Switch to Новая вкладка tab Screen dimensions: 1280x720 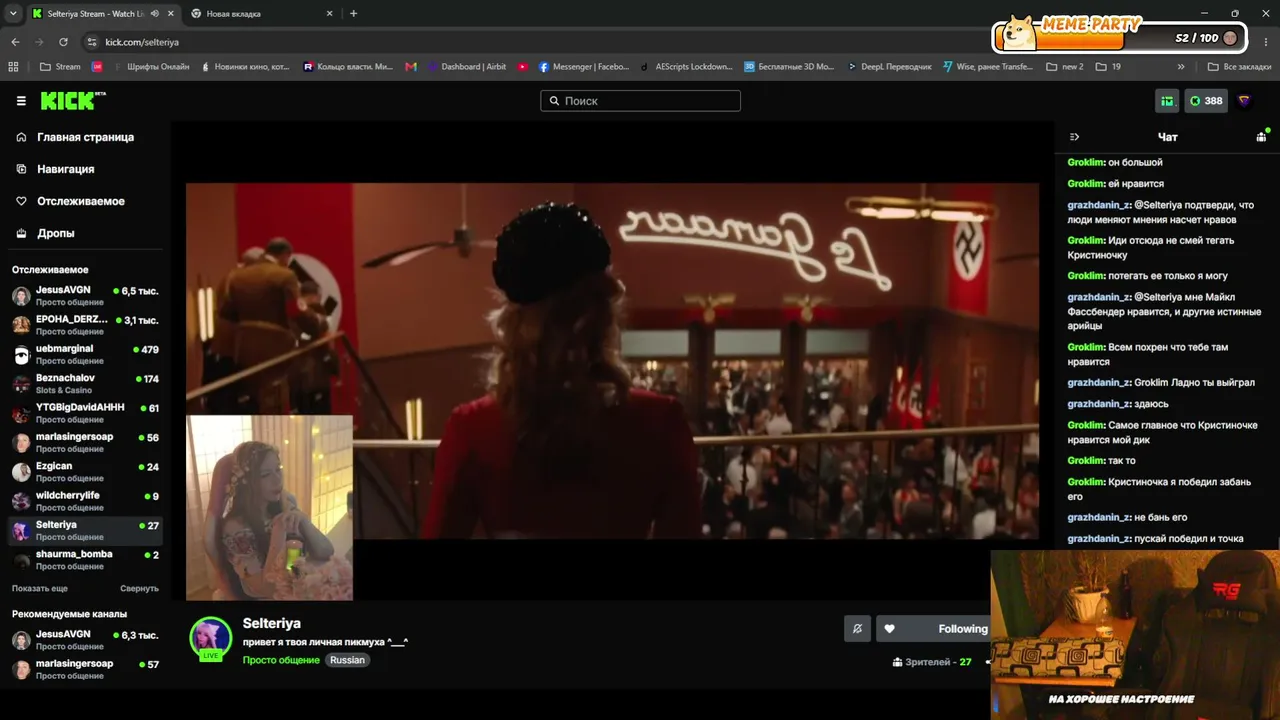261,14
